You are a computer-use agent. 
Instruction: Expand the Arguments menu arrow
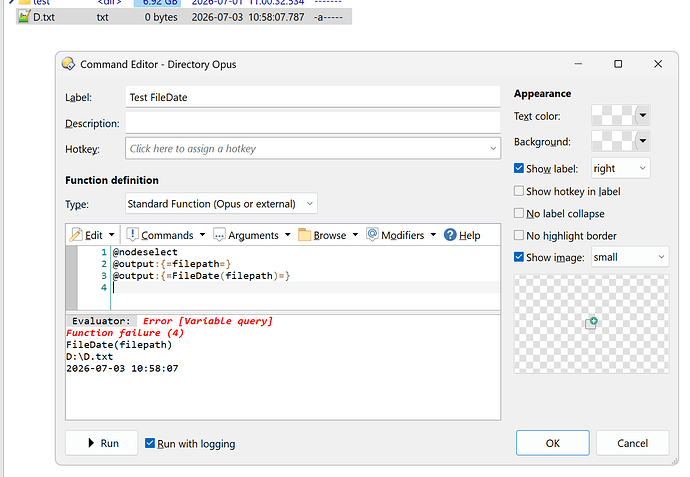287,235
